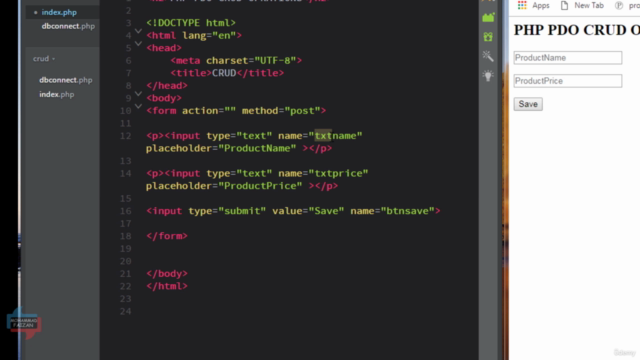Click the Save button in browser
640x360 pixels.
tap(528, 104)
